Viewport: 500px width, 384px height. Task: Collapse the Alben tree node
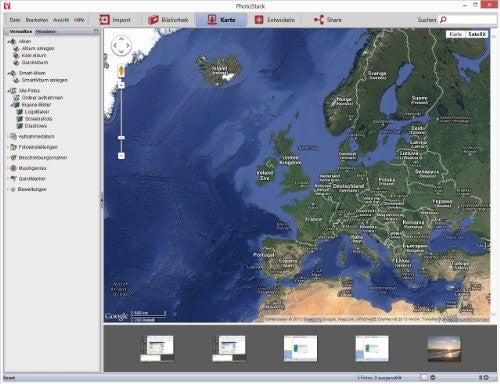tap(8, 41)
